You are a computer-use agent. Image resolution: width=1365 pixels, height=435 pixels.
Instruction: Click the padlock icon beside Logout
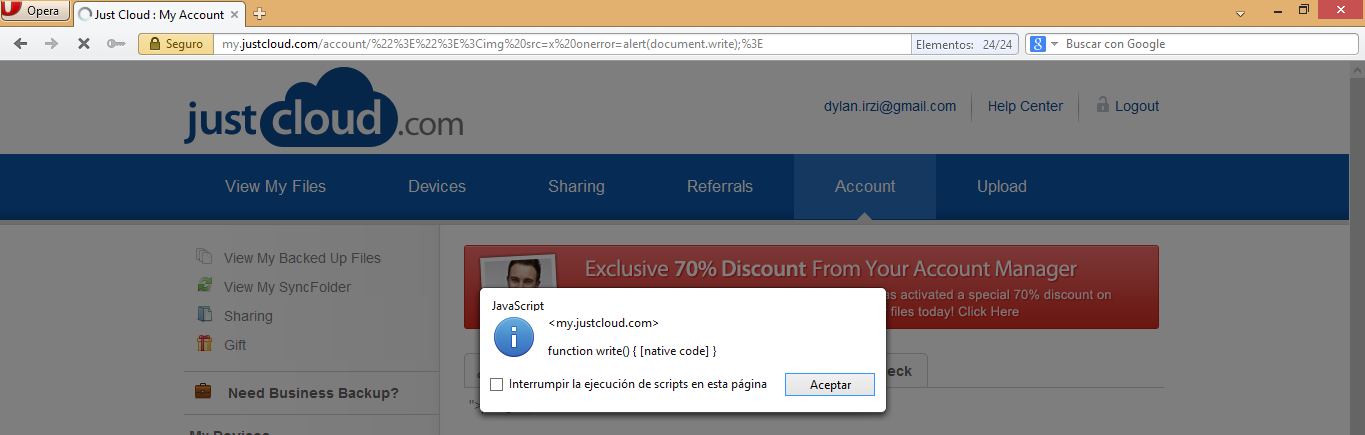click(1103, 104)
